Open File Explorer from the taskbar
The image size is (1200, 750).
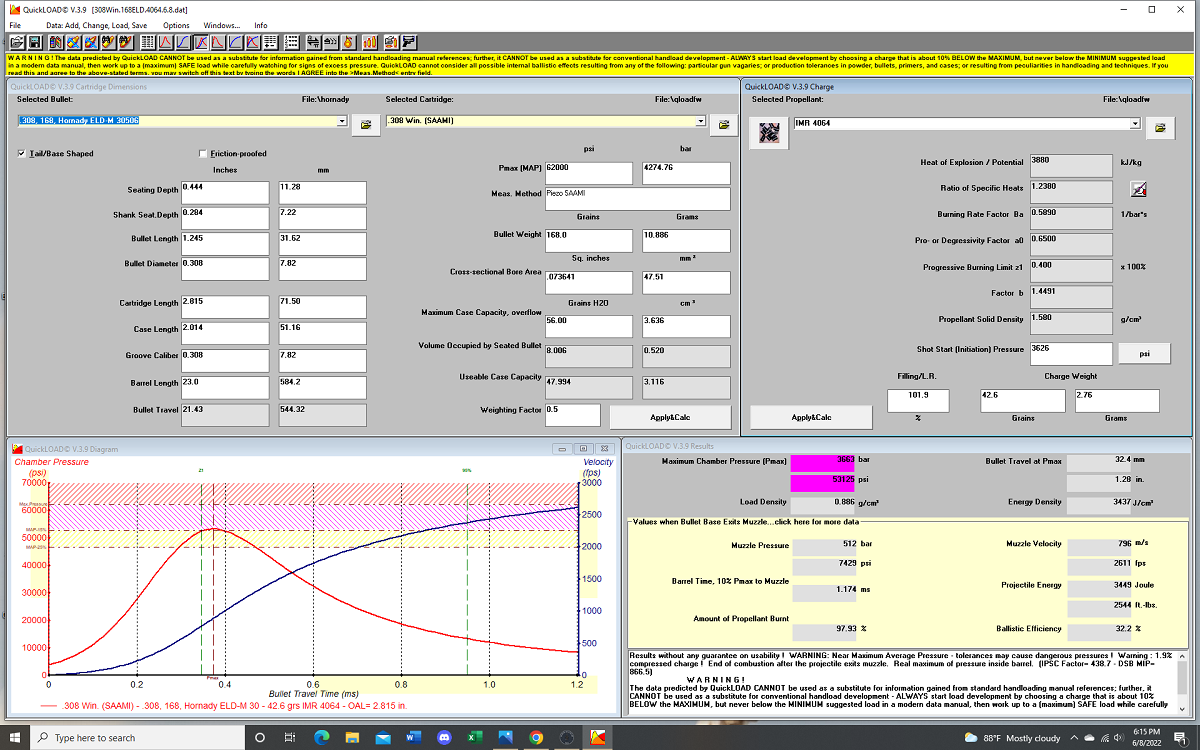(x=352, y=737)
